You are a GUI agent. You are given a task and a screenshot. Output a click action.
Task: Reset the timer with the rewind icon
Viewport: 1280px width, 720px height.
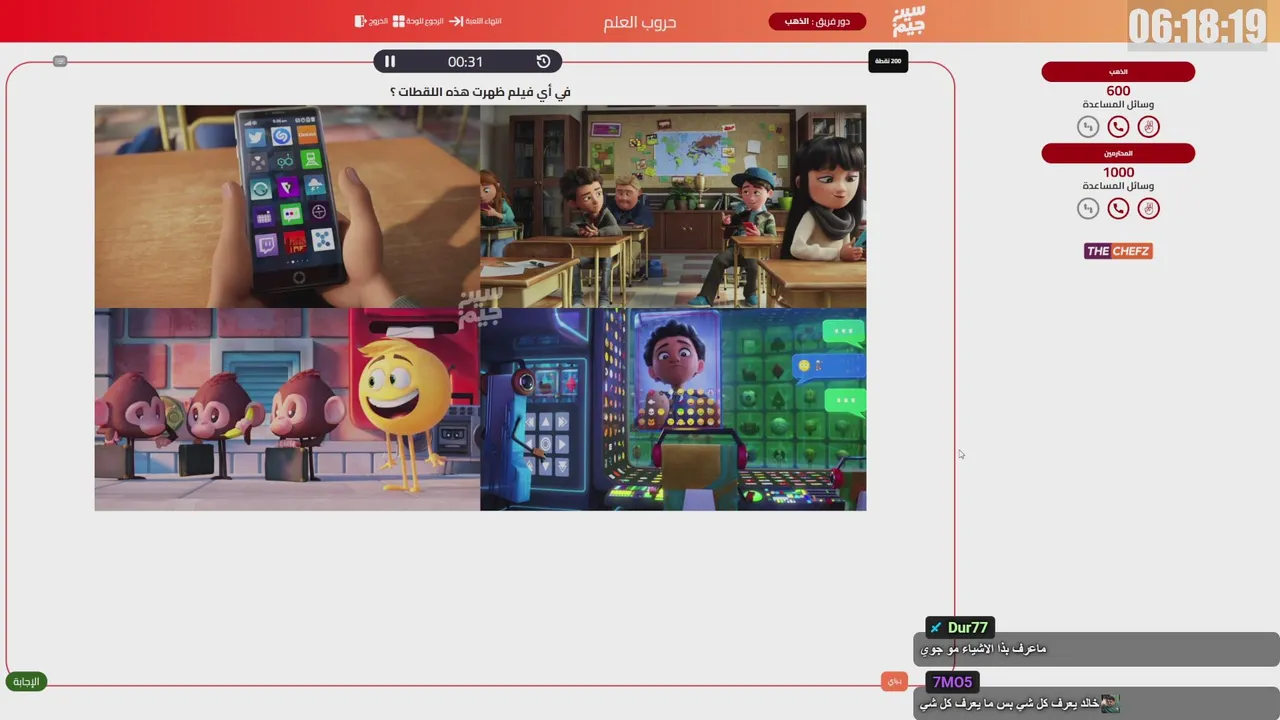coord(543,61)
